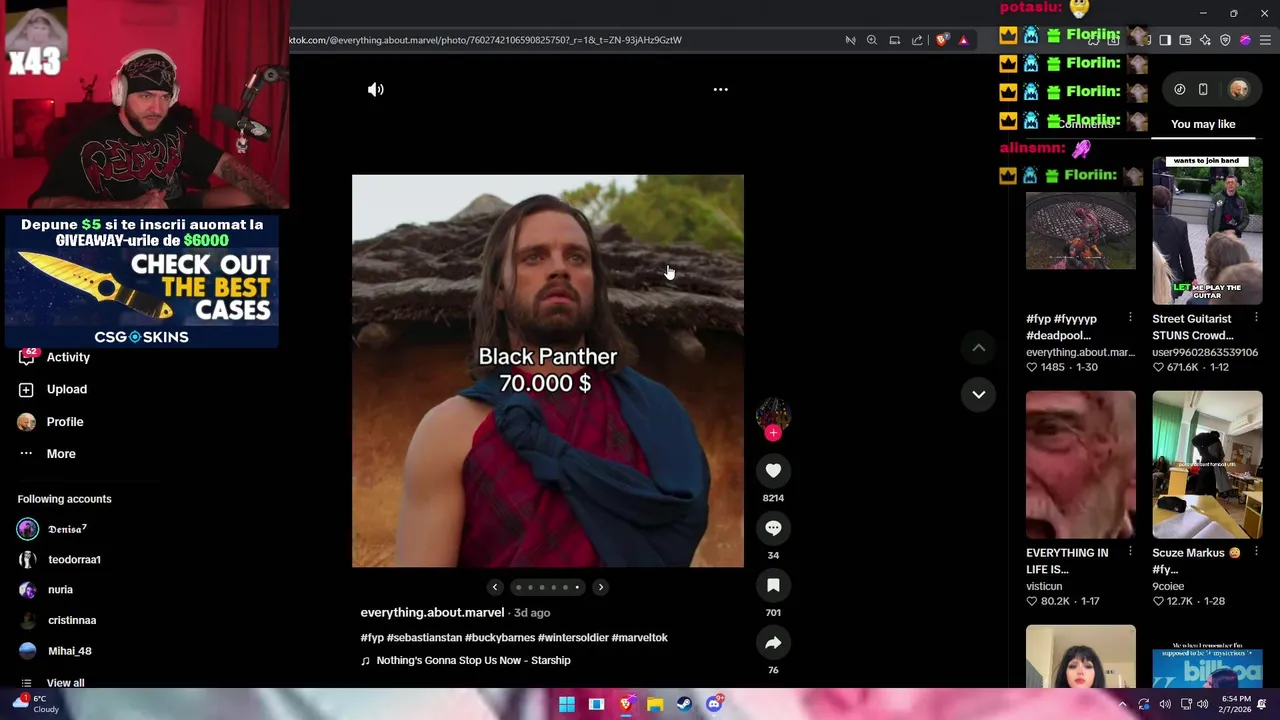Open followed account cristinnaa
Viewport: 1280px width, 720px height.
72,620
